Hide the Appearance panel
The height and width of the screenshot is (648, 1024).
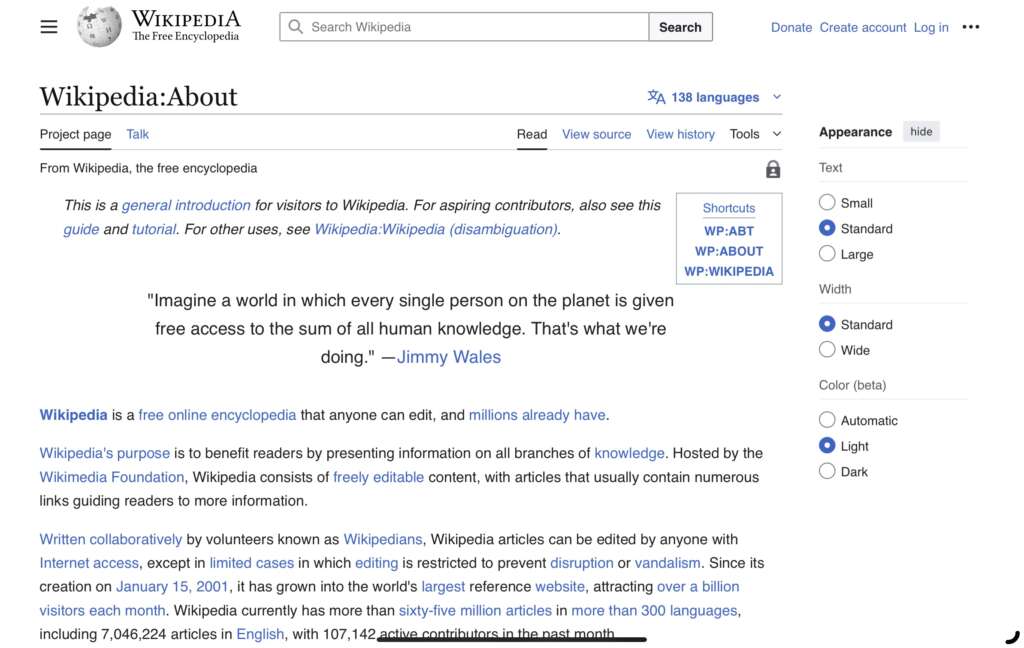click(x=921, y=132)
